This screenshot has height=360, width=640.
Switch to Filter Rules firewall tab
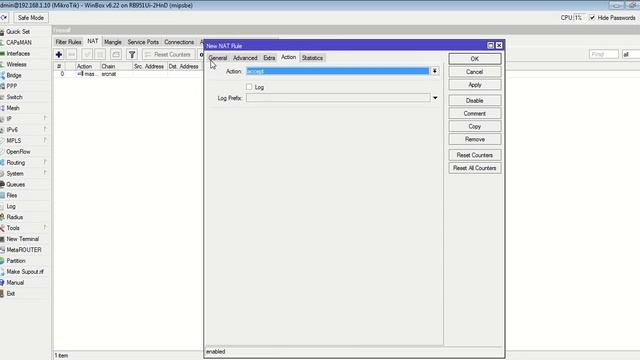69,42
